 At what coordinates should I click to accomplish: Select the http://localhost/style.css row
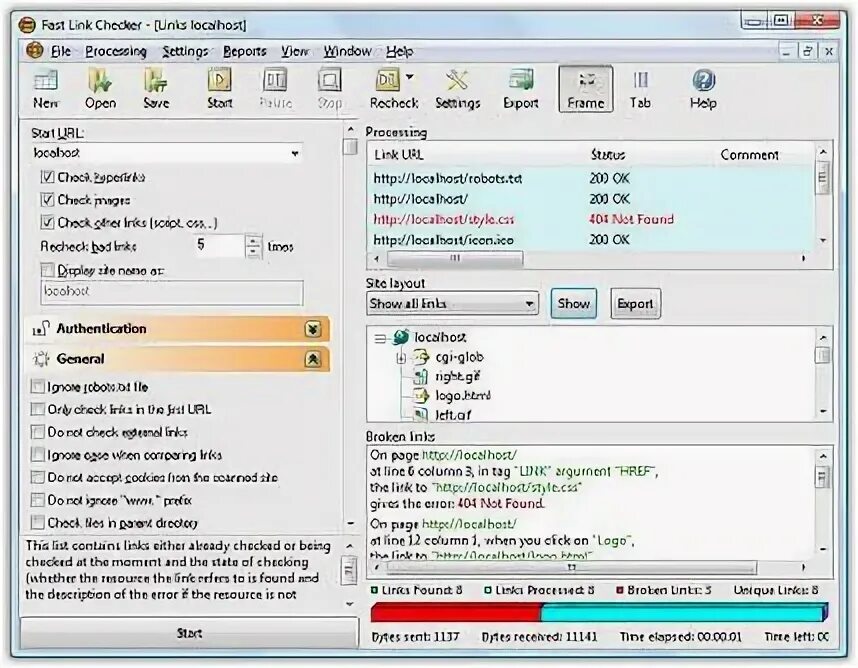pos(591,219)
